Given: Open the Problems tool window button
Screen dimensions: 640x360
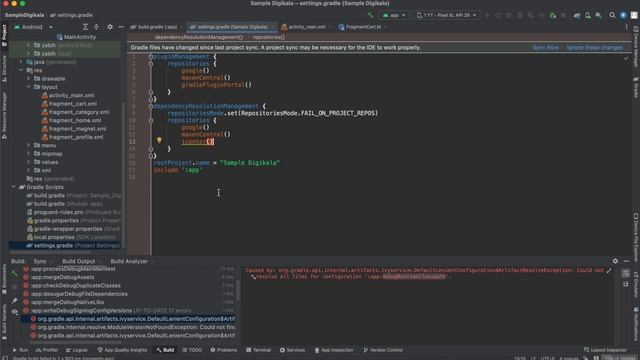Looking at the screenshot, I should click(x=224, y=350).
